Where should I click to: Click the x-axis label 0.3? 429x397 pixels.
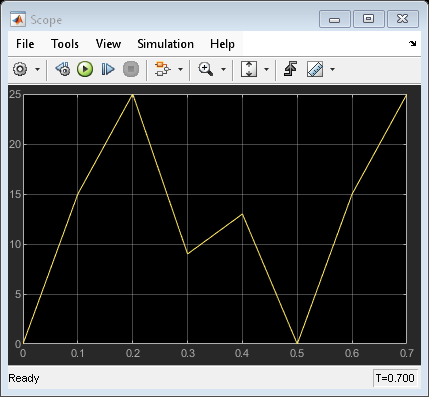coord(188,353)
